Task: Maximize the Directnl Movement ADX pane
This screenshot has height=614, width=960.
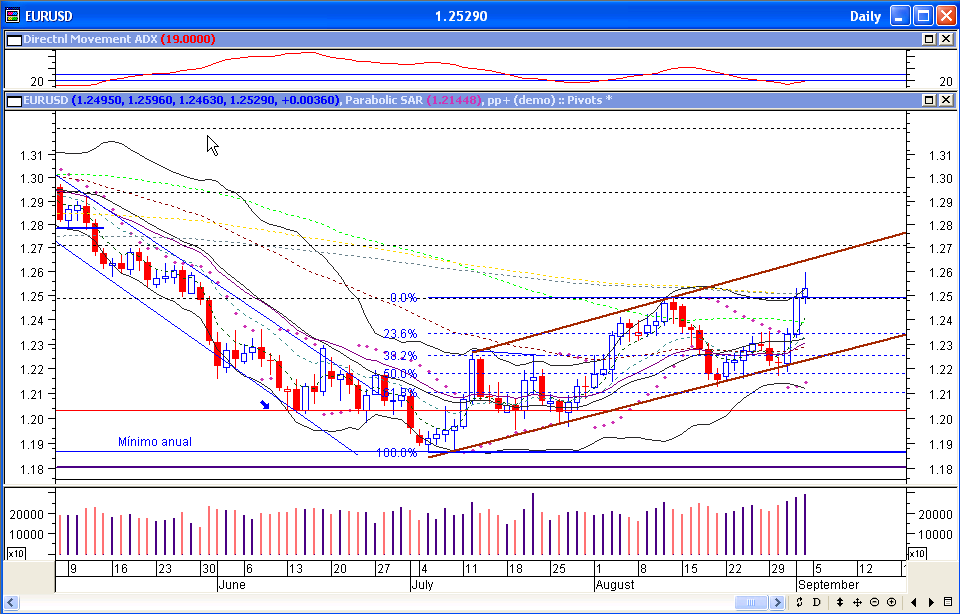Action: [x=929, y=39]
